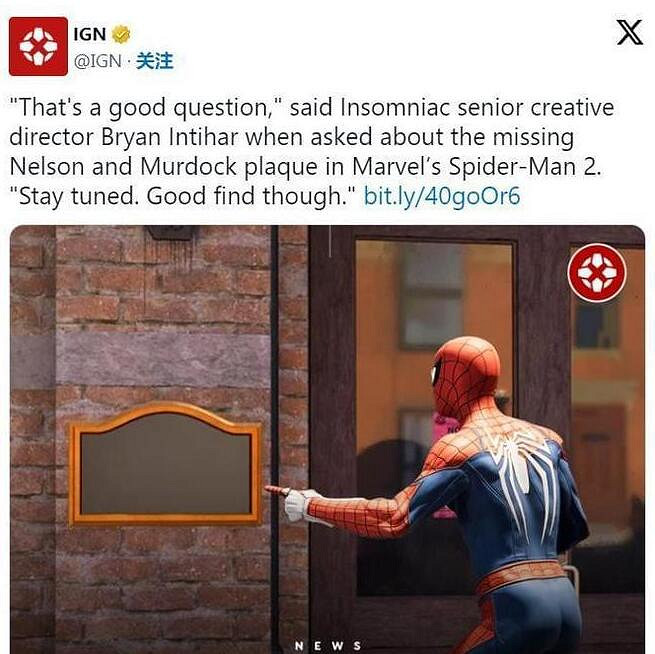Open the IGN profile avatar
Screen dimensions: 655x654
click(38, 46)
